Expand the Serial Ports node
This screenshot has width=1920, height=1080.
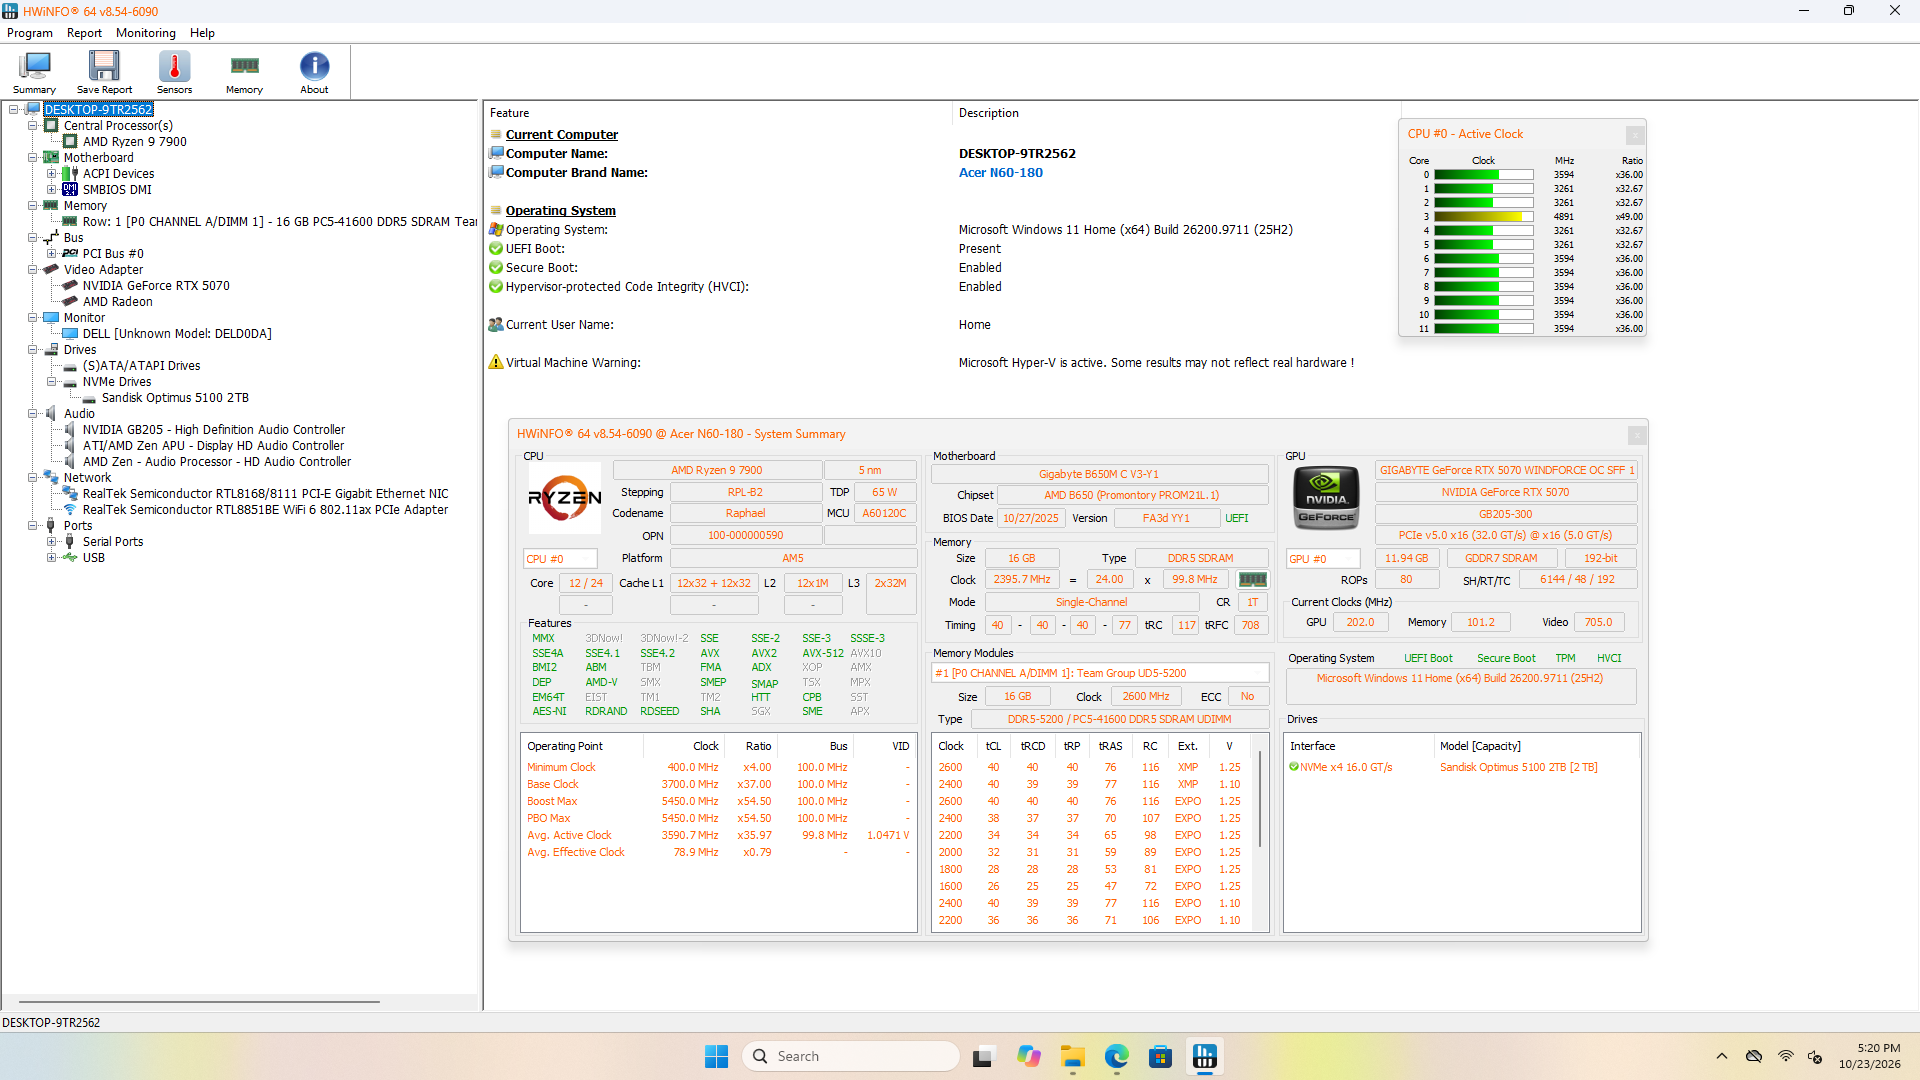pos(52,542)
